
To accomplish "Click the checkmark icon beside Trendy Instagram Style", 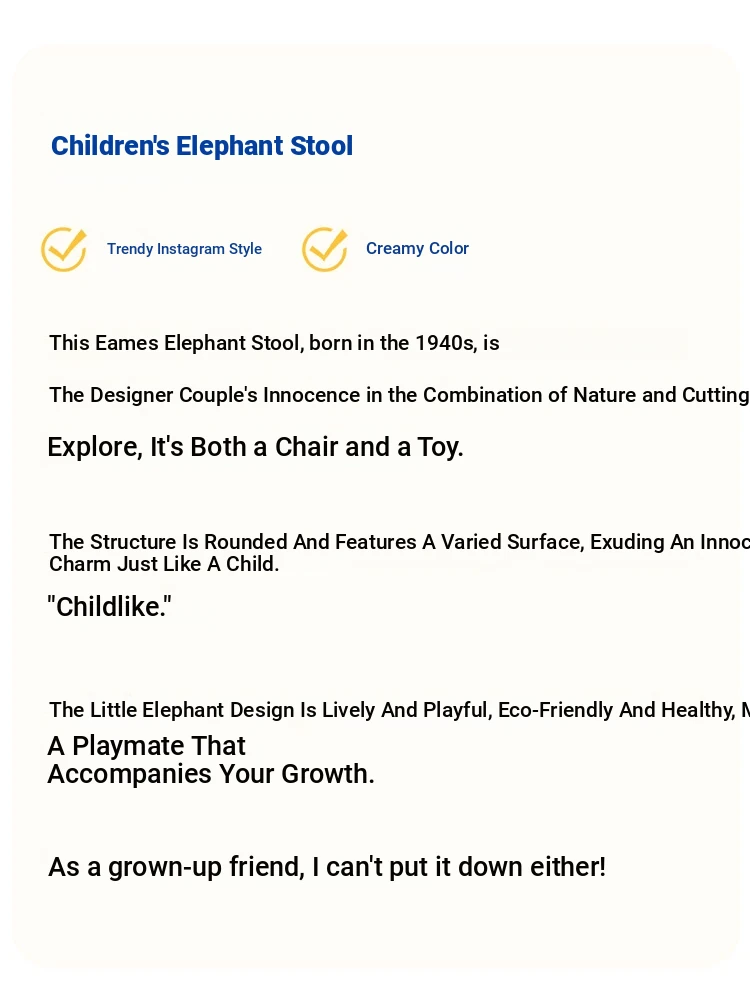I will click(64, 249).
